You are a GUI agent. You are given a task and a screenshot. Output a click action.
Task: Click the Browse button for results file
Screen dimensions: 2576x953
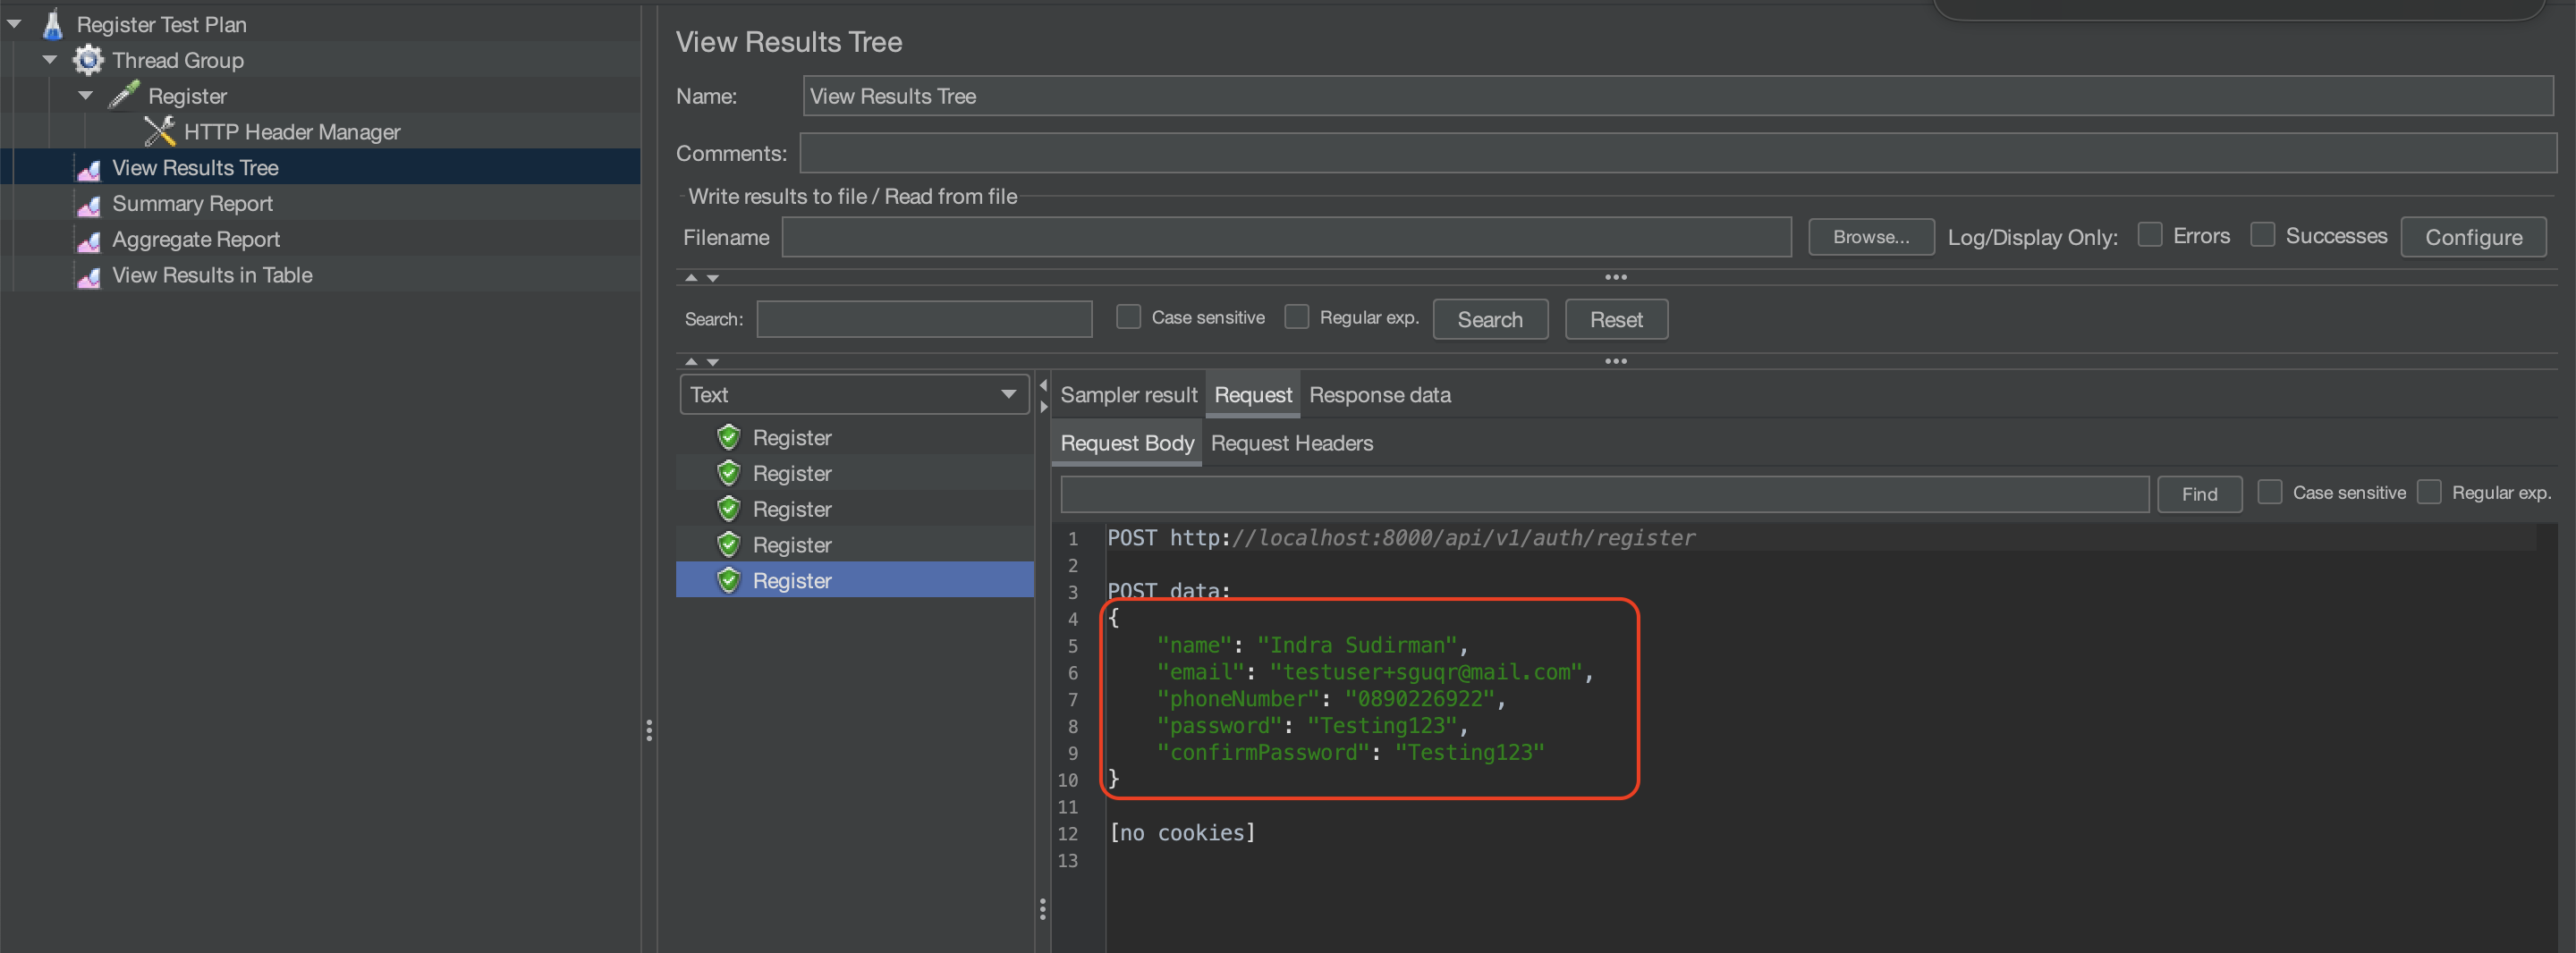click(1870, 237)
